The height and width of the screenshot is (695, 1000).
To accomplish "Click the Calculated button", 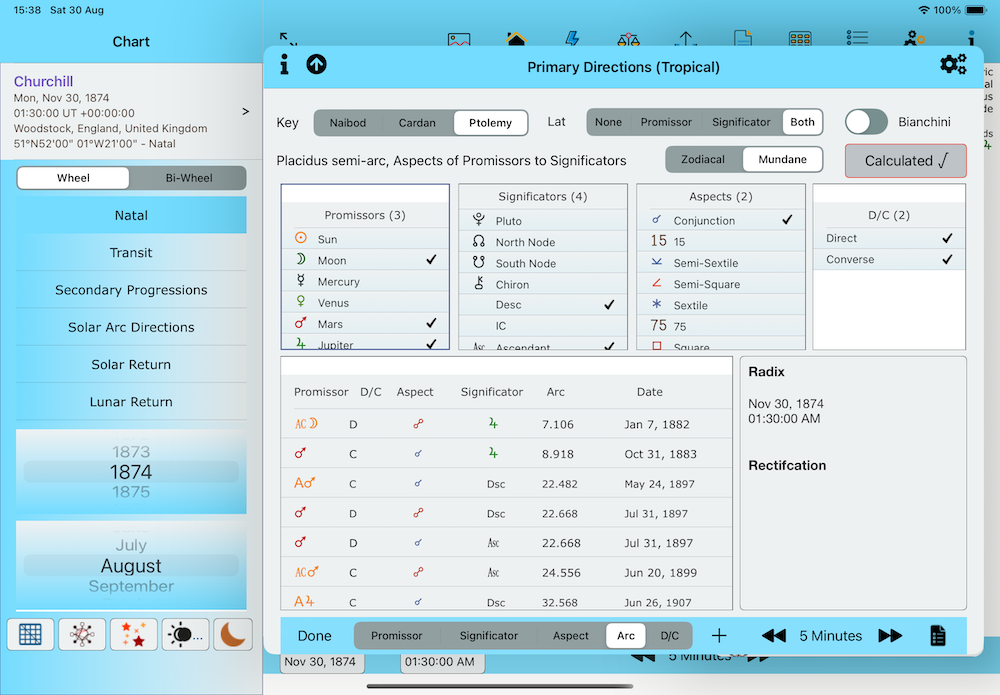I will tap(905, 160).
